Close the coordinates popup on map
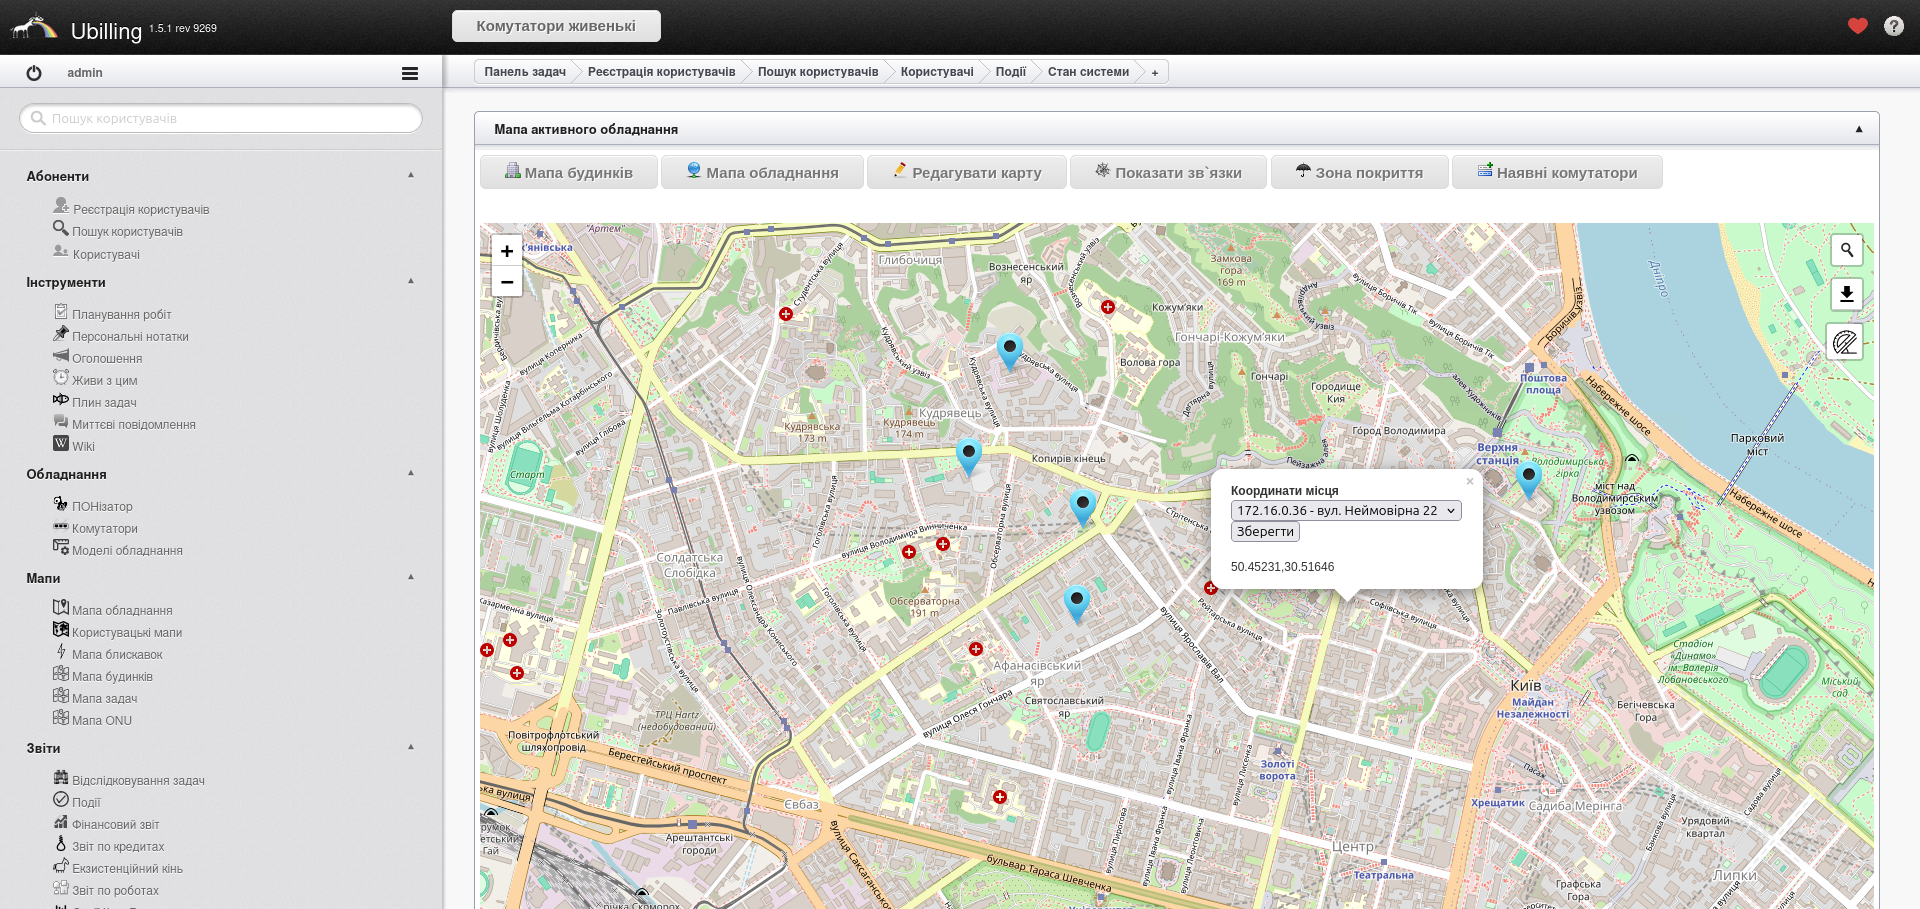Screen dimensions: 1920x909 click(1469, 482)
